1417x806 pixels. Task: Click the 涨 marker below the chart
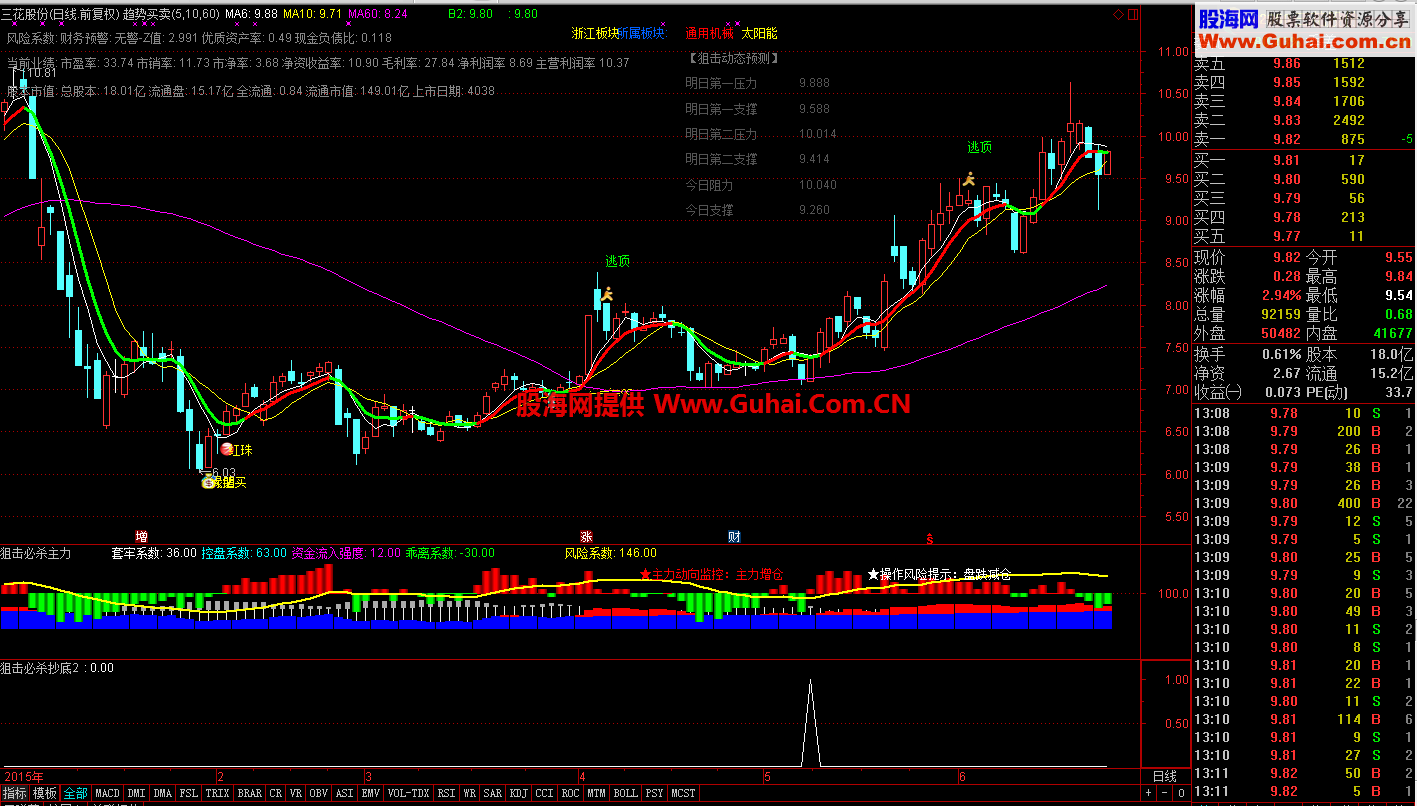coord(586,536)
